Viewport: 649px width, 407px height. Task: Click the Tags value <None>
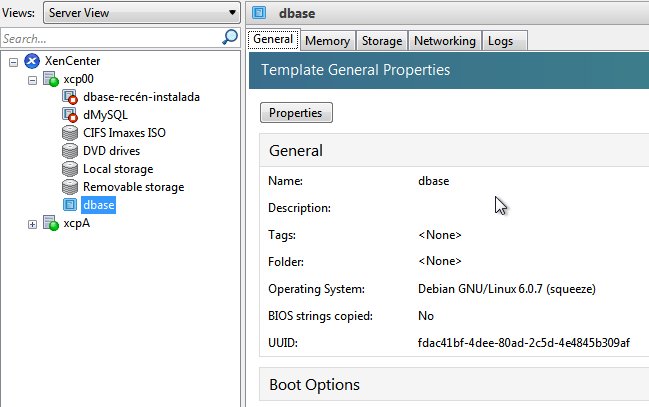pyautogui.click(x=440, y=235)
